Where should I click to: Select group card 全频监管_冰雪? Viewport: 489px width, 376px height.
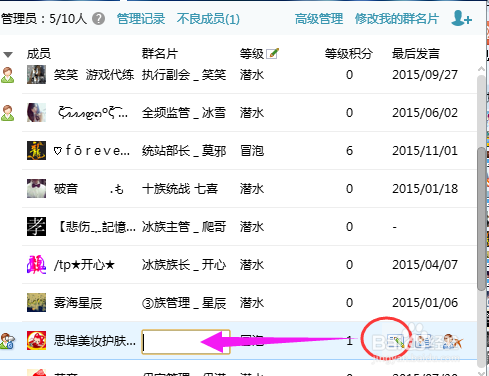pos(184,113)
